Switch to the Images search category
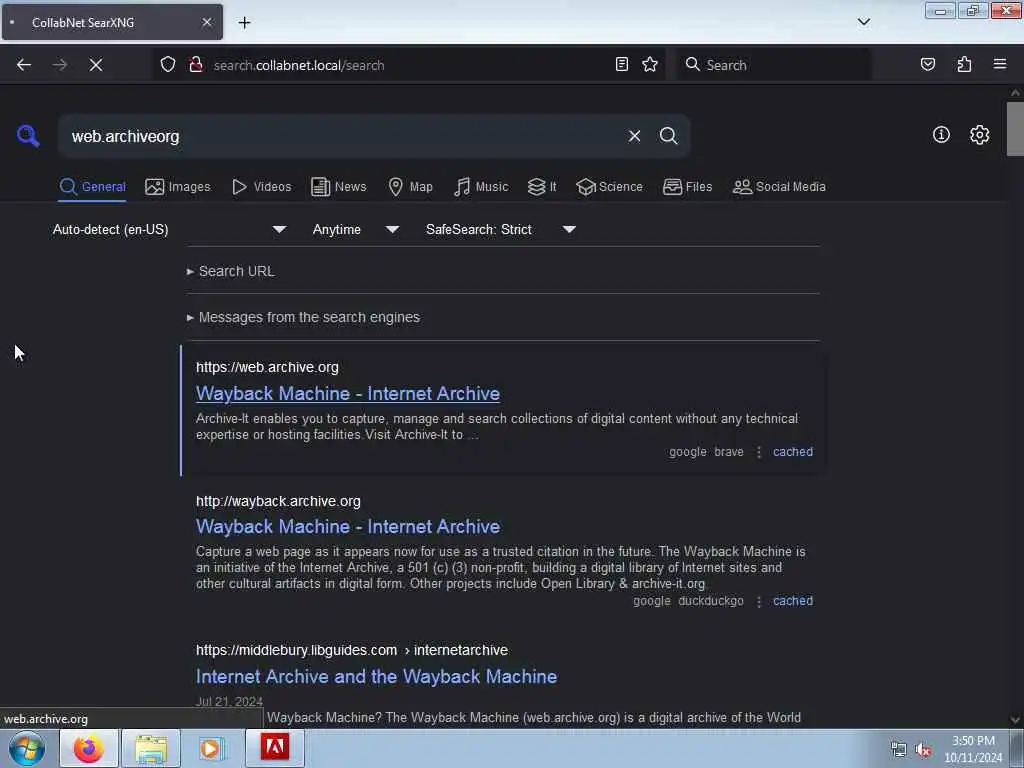 [178, 187]
